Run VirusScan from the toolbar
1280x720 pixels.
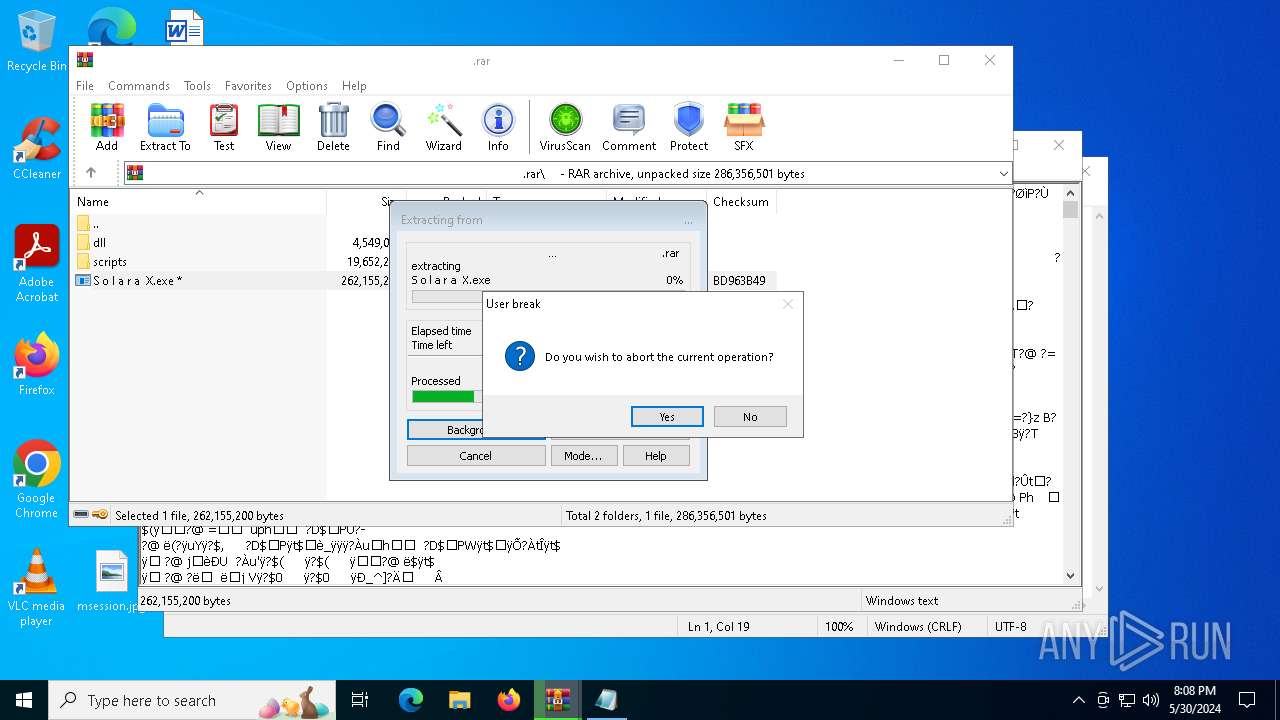pos(565,127)
